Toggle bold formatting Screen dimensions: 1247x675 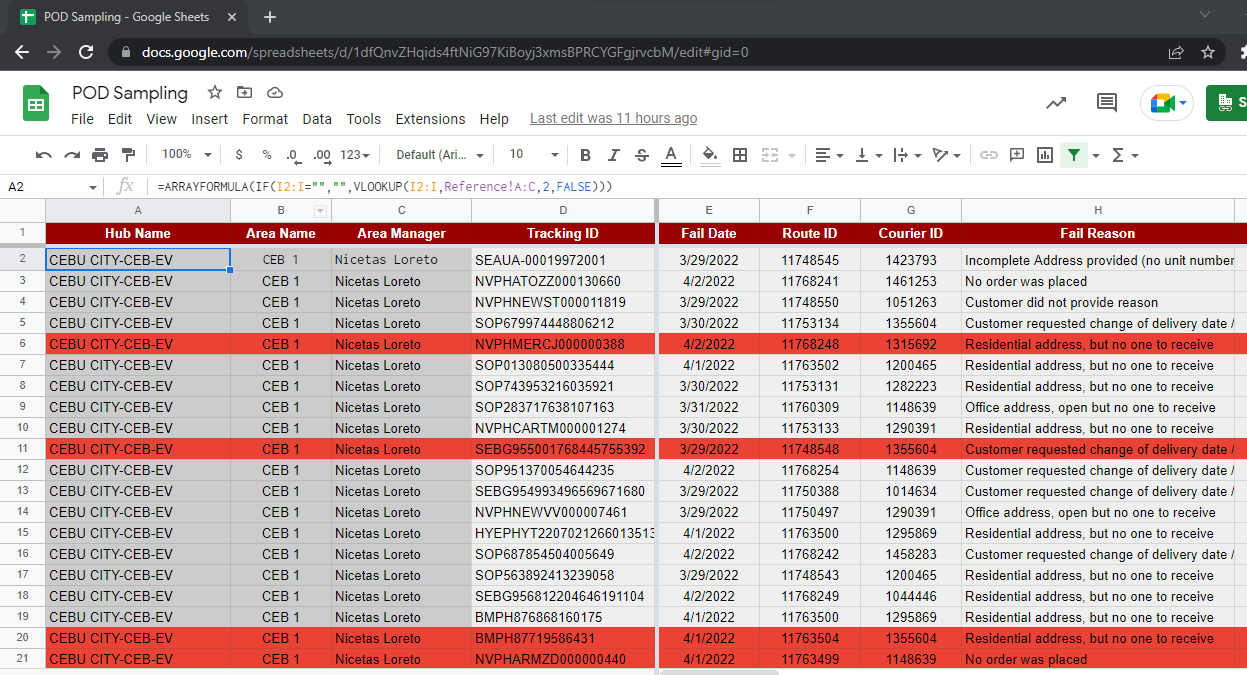tap(586, 155)
